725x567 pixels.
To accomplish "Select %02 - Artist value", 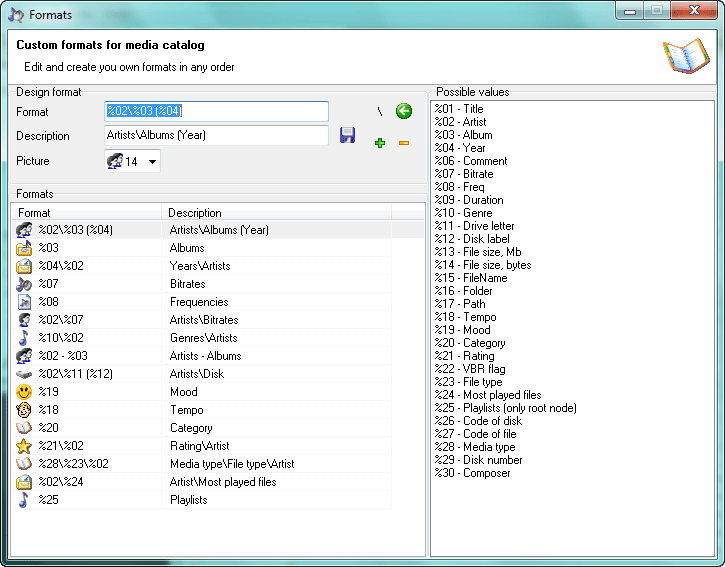I will (x=460, y=122).
